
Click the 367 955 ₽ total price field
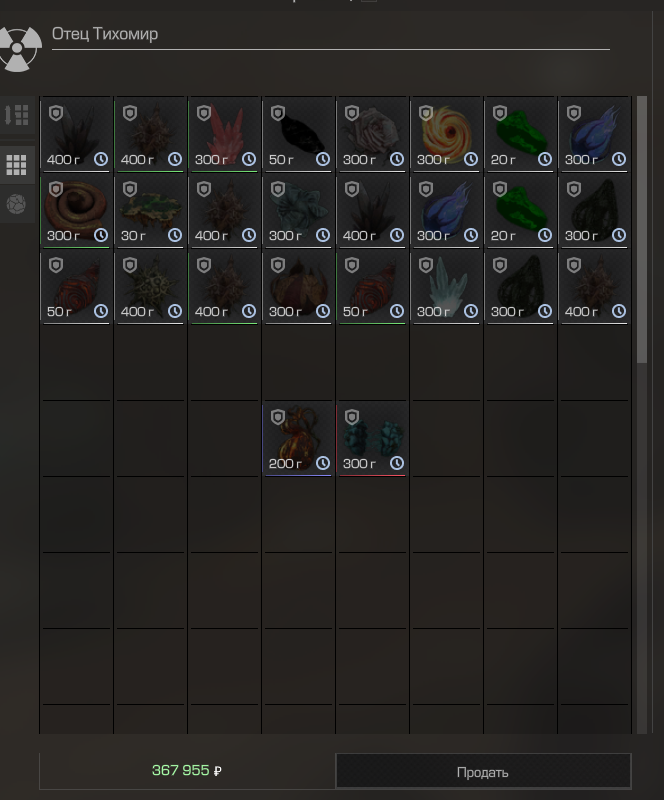click(187, 770)
